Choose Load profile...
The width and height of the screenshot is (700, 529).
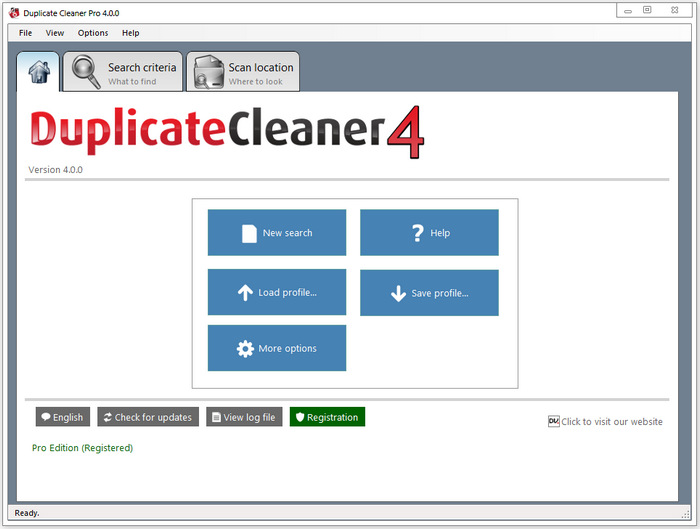pyautogui.click(x=277, y=292)
